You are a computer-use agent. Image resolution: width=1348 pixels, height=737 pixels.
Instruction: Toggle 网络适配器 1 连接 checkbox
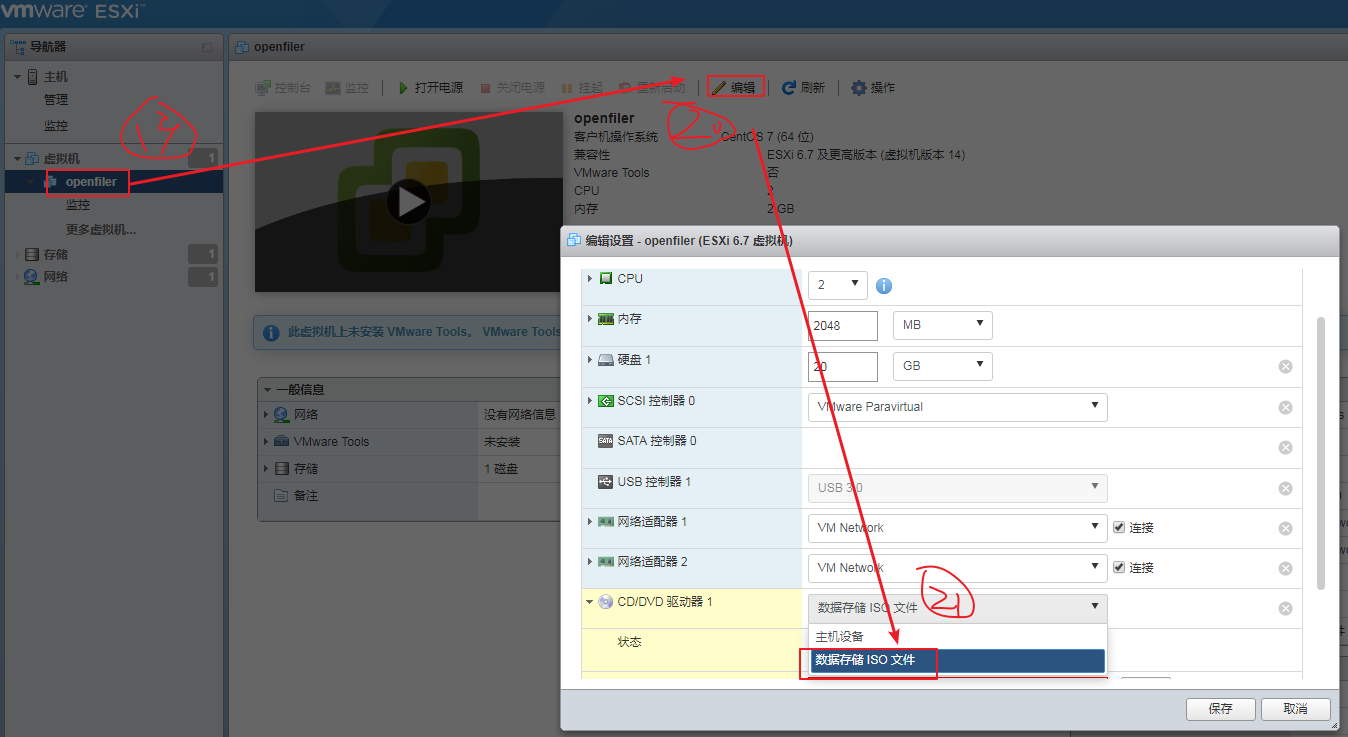tap(1119, 527)
